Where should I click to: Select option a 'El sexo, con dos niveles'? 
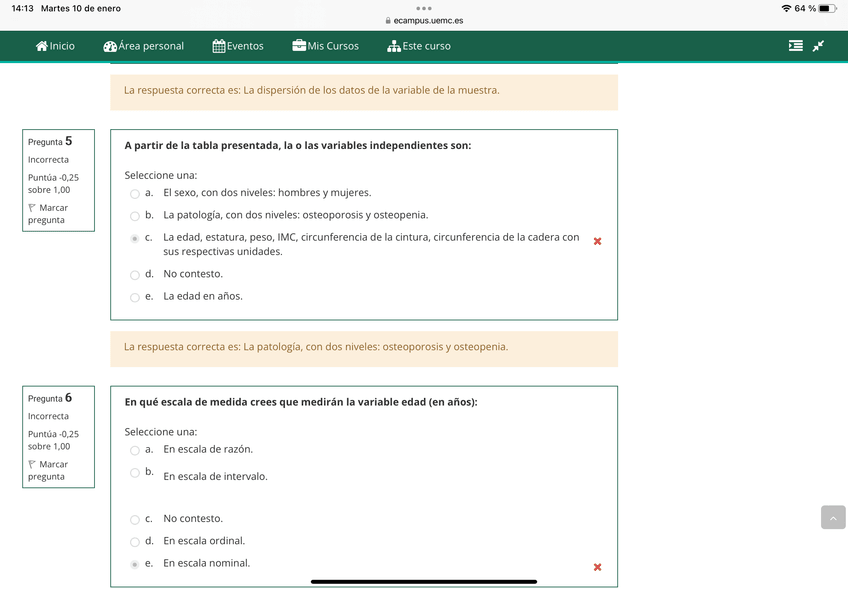(134, 192)
